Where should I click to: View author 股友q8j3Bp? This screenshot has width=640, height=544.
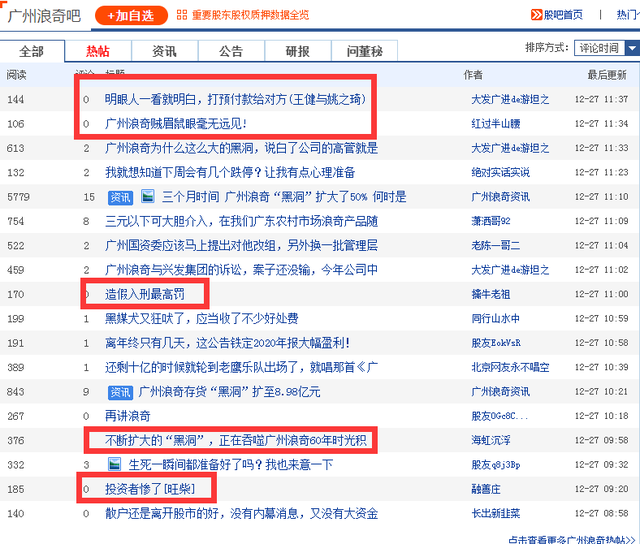(496, 465)
